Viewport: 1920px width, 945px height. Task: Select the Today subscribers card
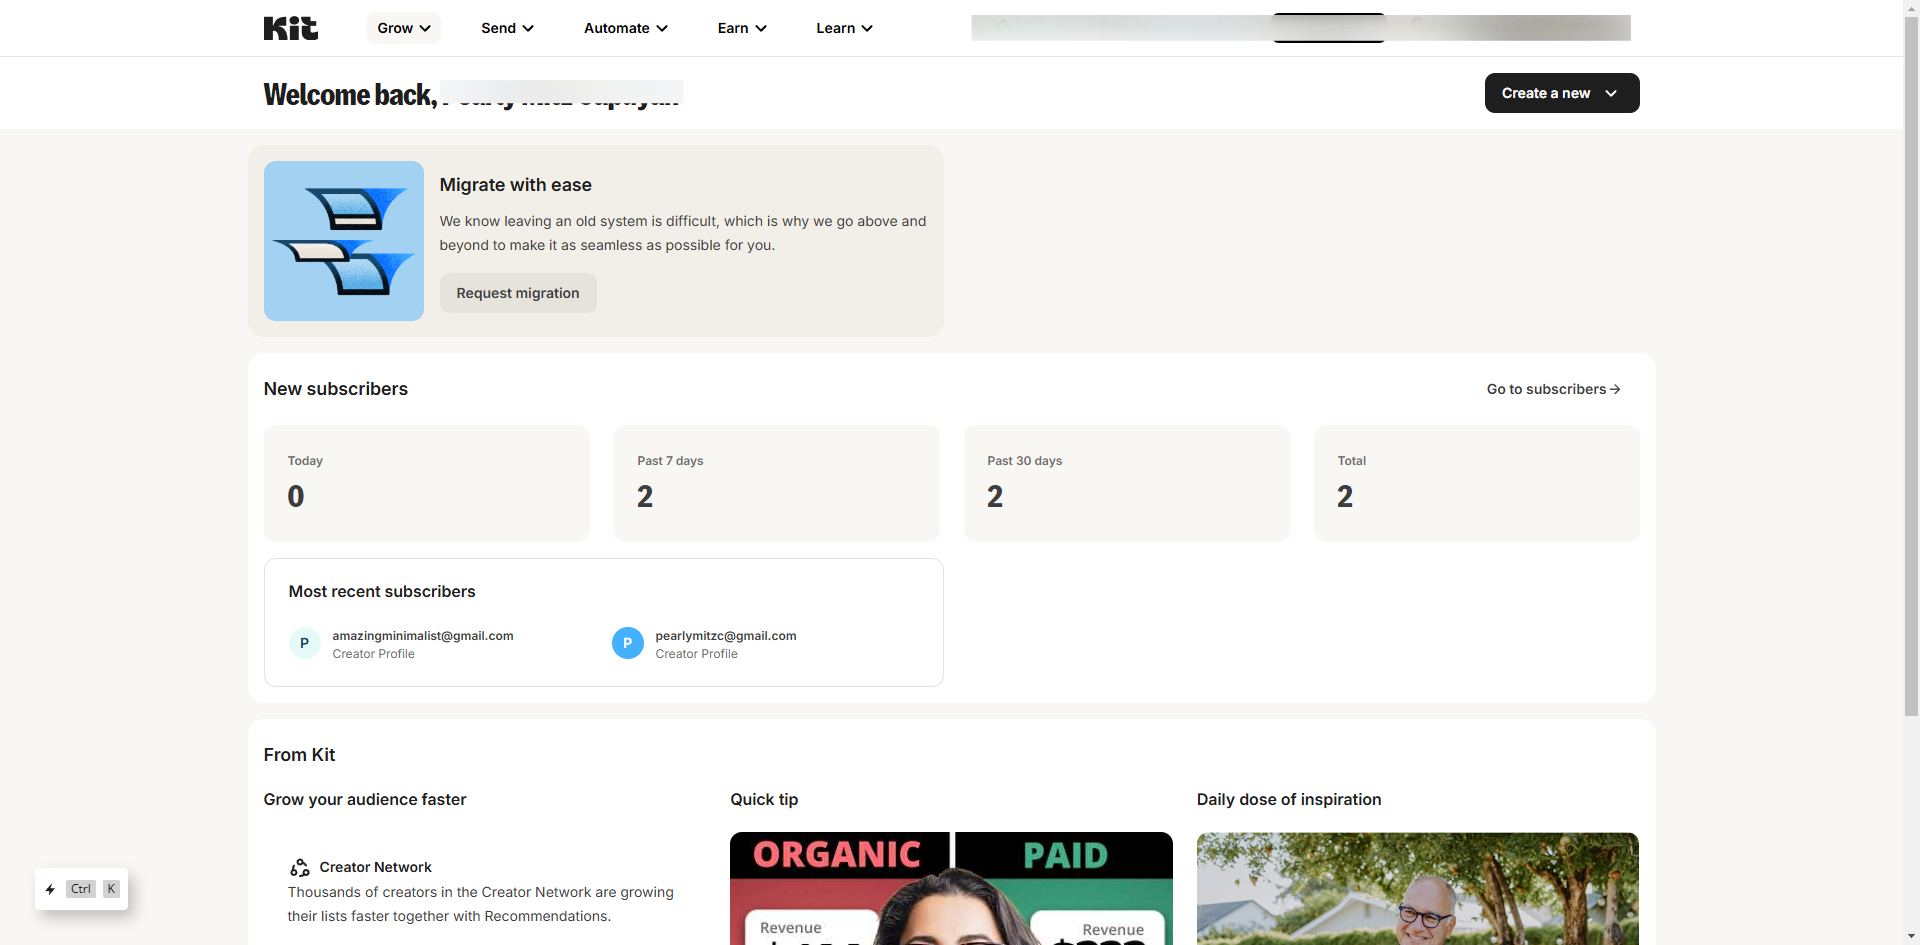[427, 483]
